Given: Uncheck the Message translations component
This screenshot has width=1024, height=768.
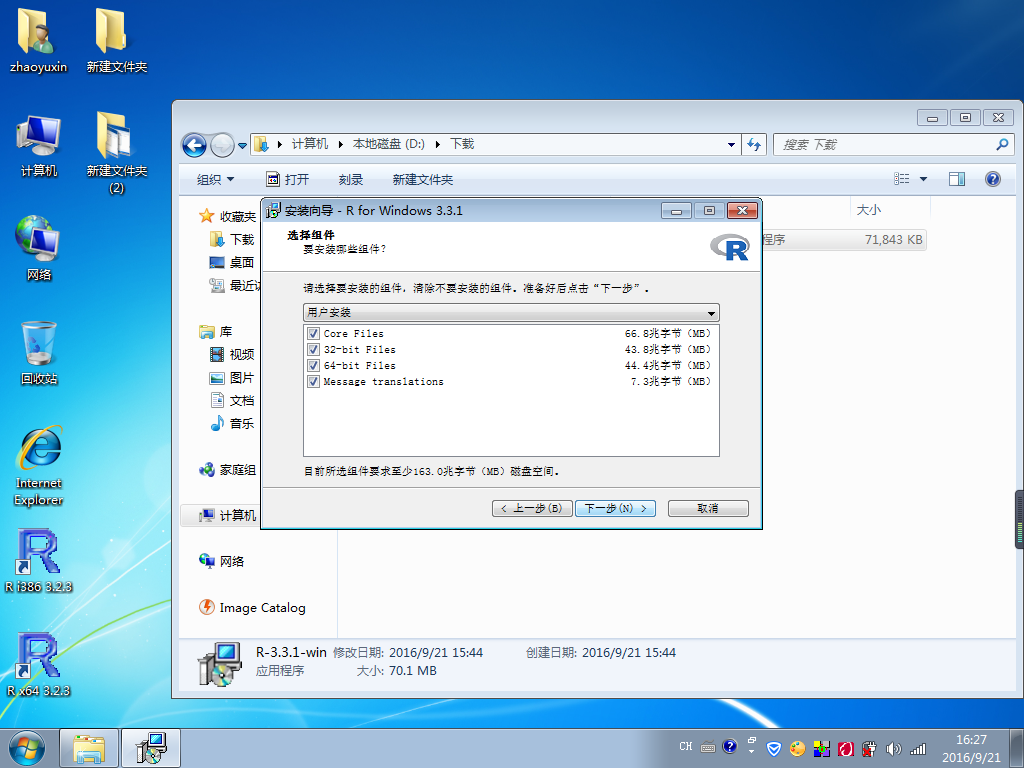Looking at the screenshot, I should click(313, 381).
